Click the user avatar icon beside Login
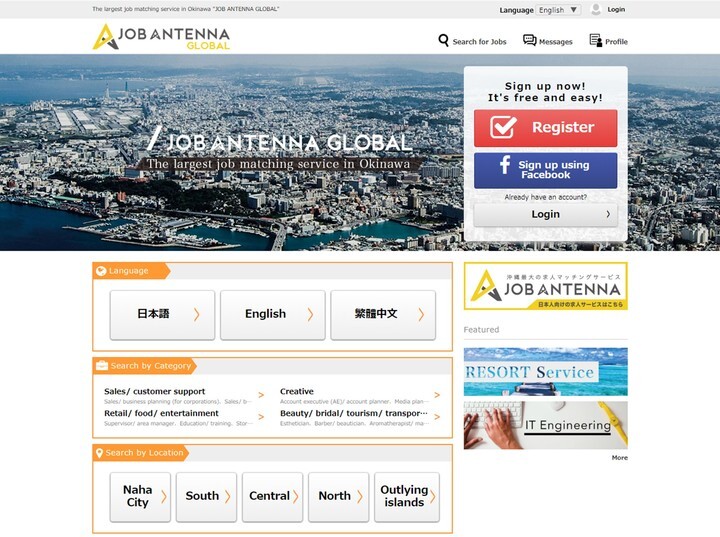This screenshot has width=720, height=537. coord(596,9)
